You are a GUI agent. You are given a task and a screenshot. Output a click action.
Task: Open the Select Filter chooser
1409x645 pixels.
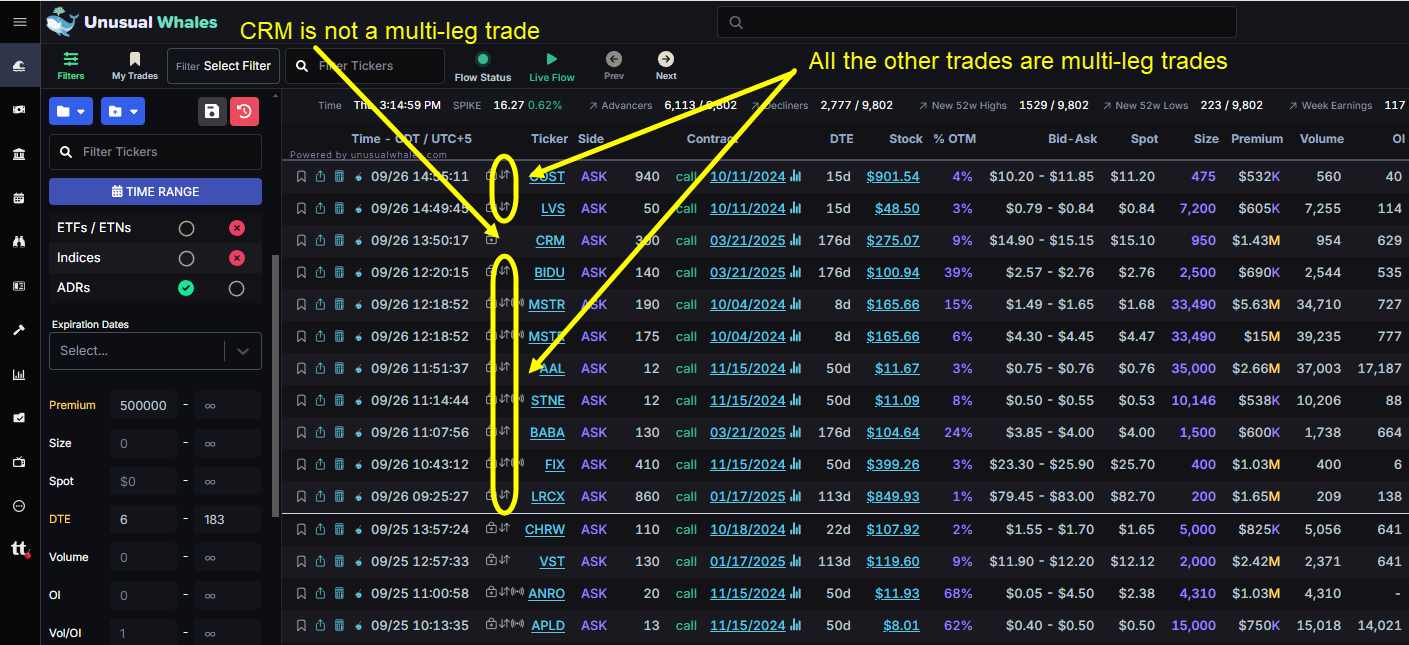[x=237, y=65]
